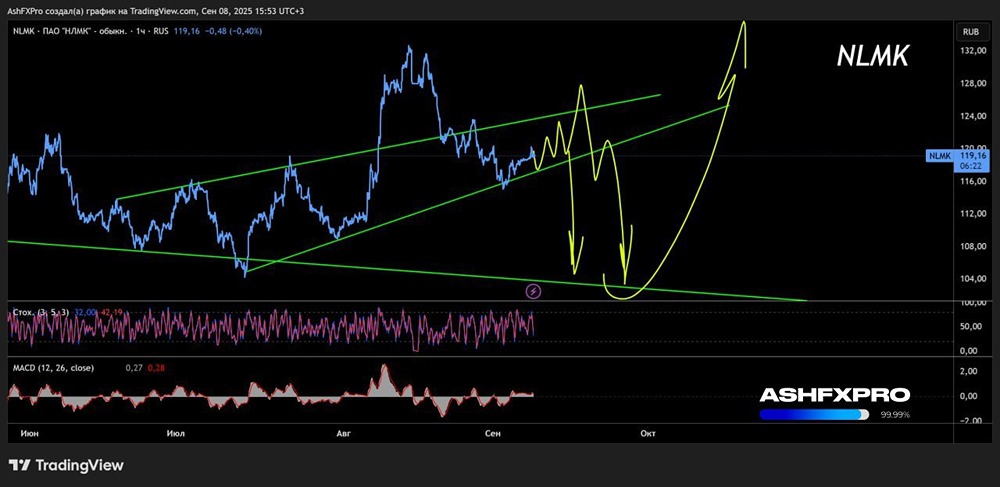Click the NLMK symbol tag on the price scale
Screen dimensions: 1000x487
(940, 156)
